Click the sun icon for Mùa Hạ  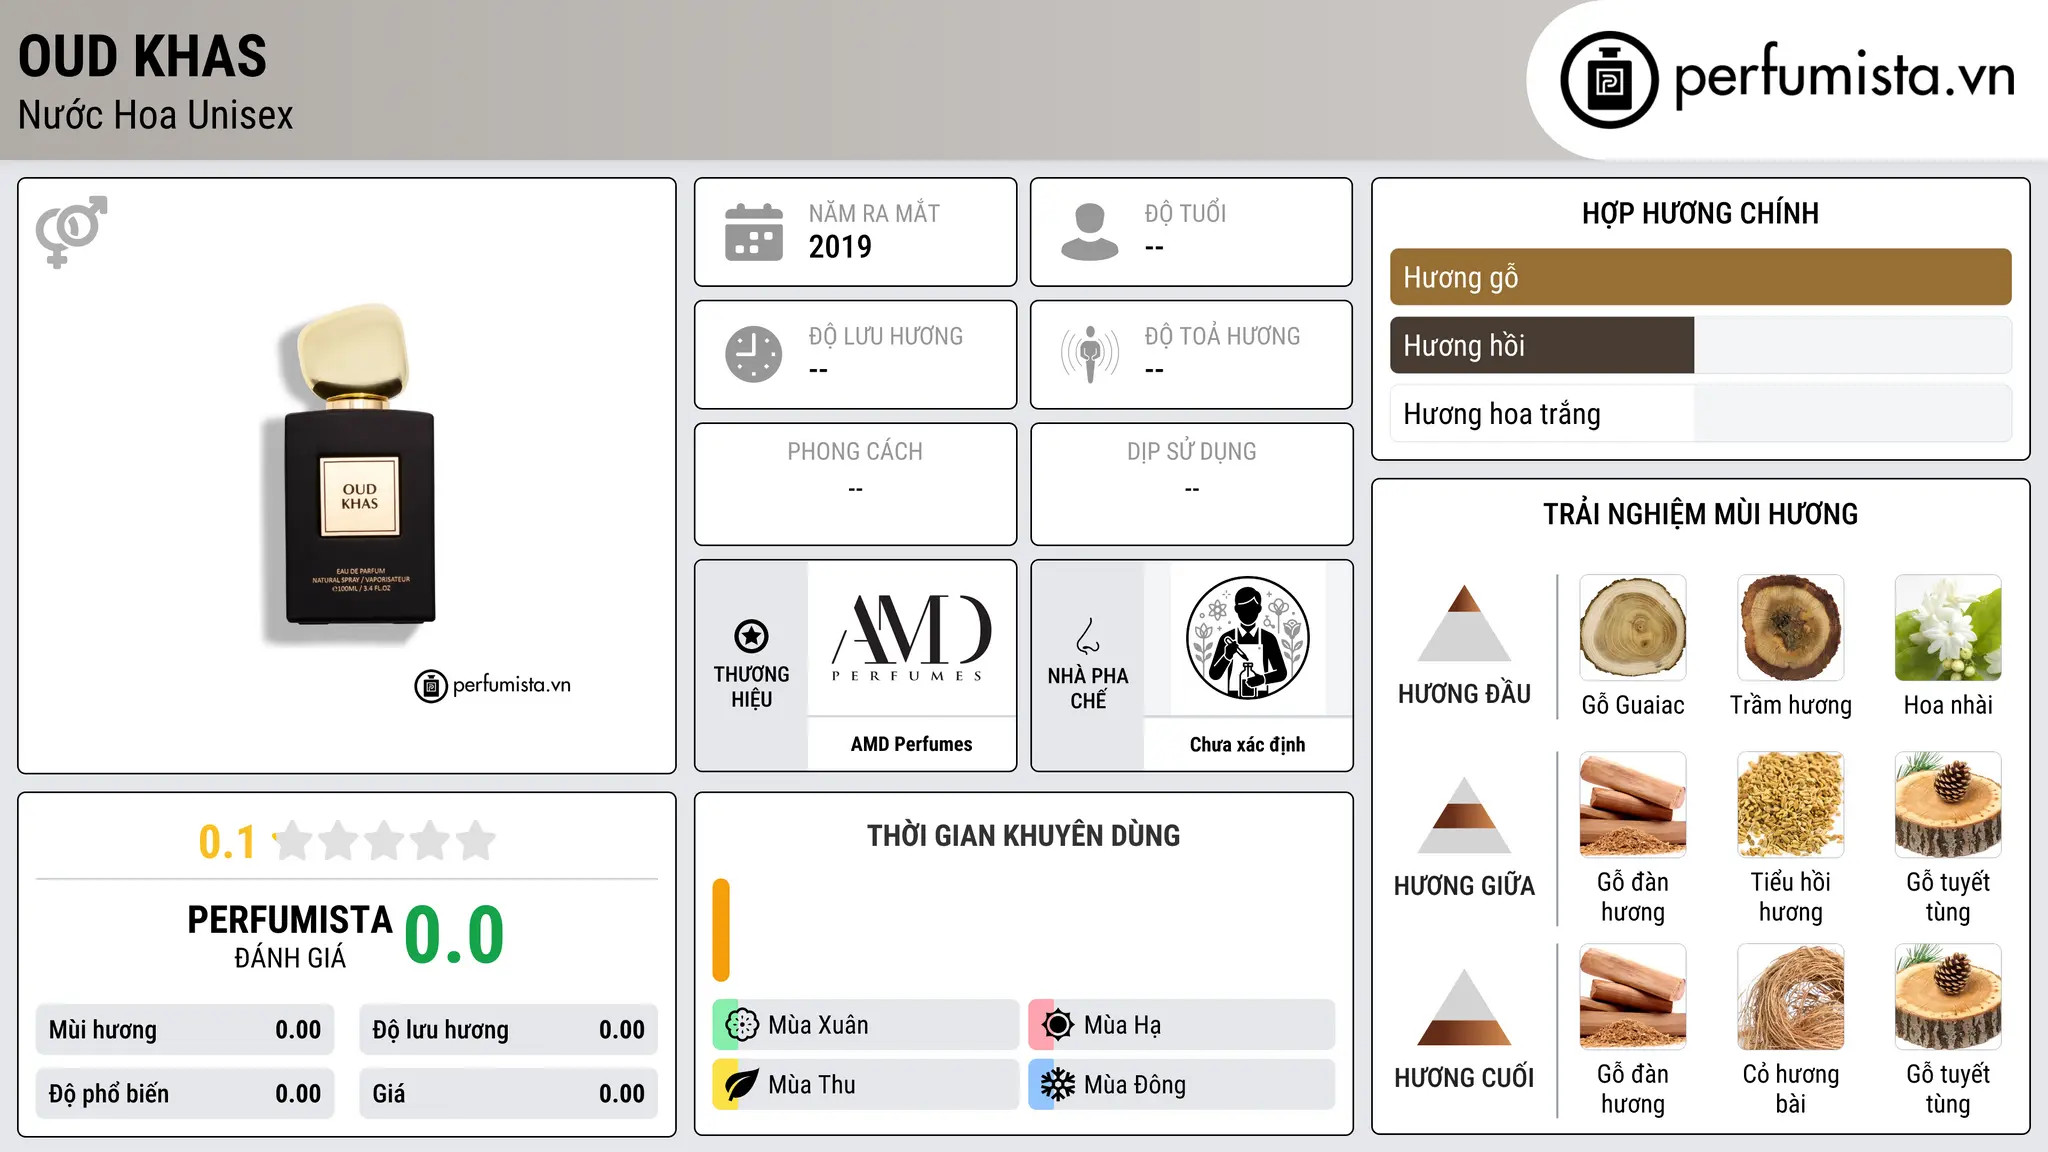1058,1025
